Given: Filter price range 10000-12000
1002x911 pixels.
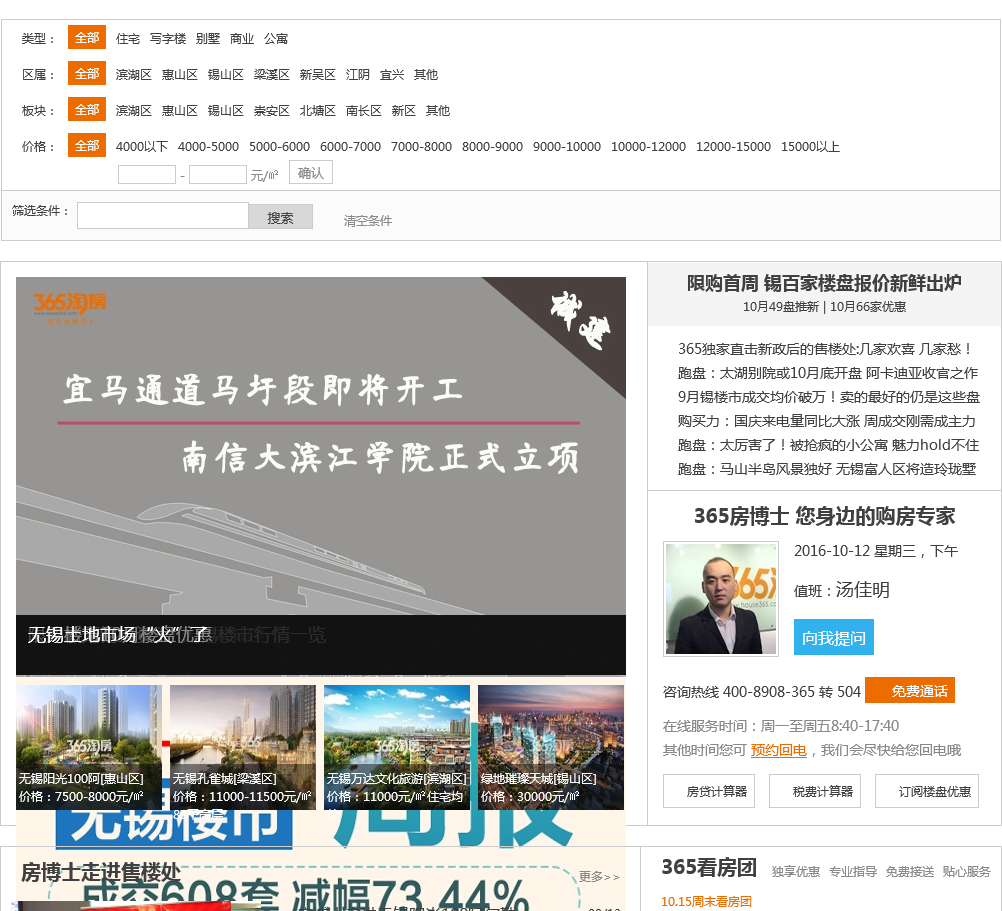Looking at the screenshot, I should (x=648, y=147).
